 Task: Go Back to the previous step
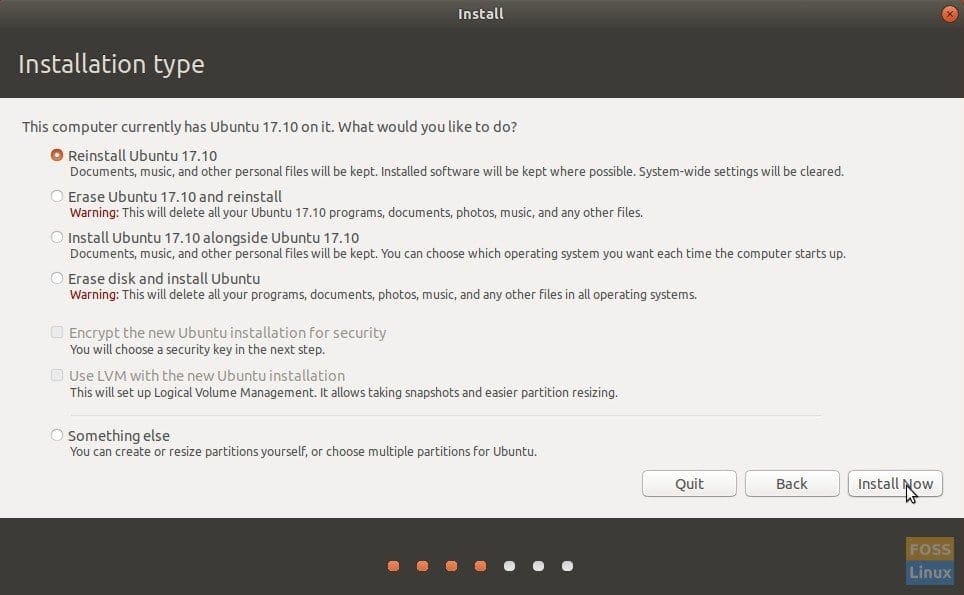point(792,484)
